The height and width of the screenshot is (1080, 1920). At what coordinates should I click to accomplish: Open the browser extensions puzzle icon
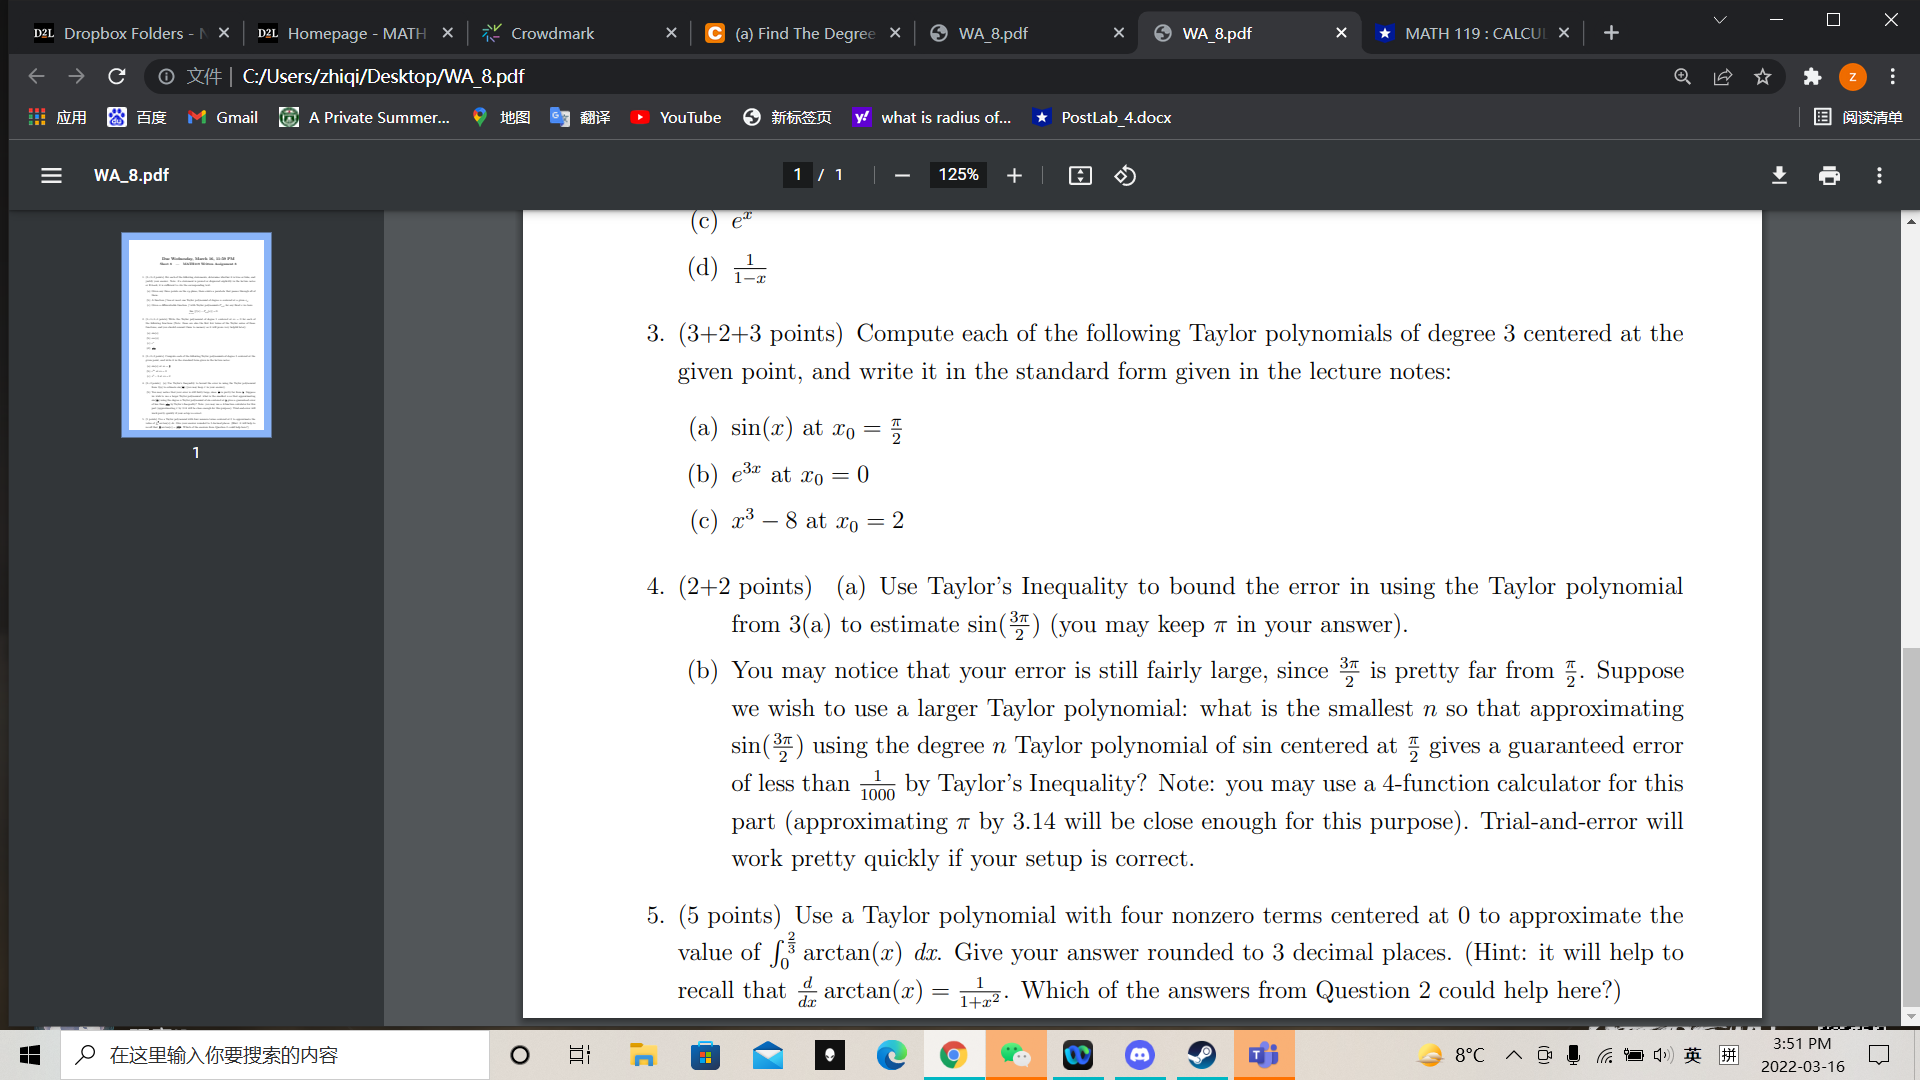tap(1813, 76)
